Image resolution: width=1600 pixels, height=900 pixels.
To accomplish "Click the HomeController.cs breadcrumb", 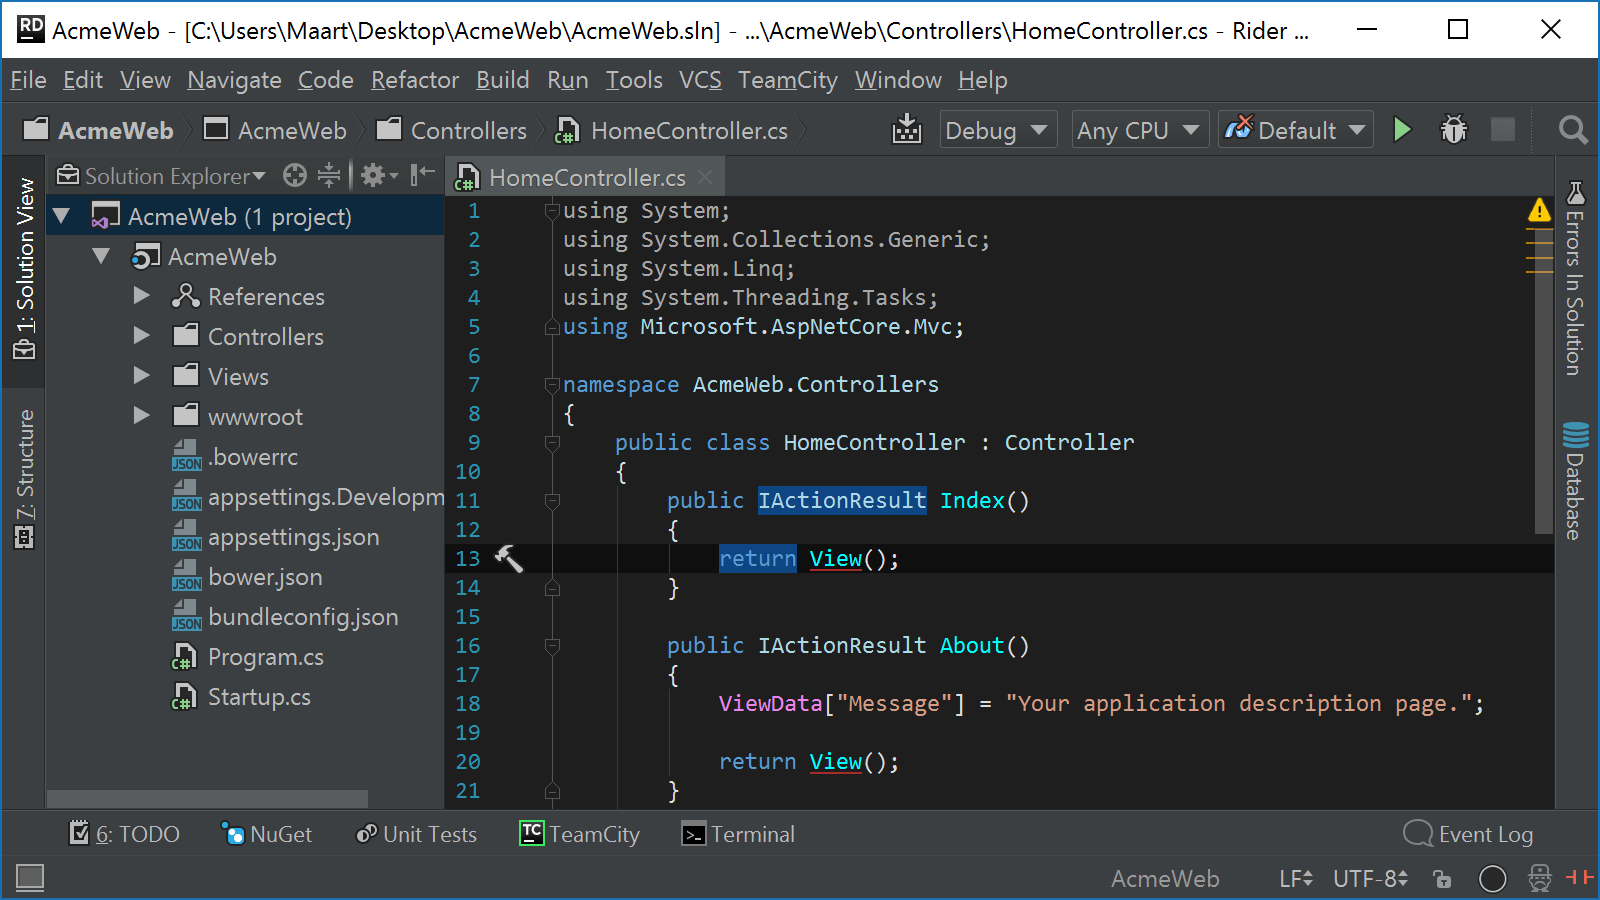I will 672,130.
